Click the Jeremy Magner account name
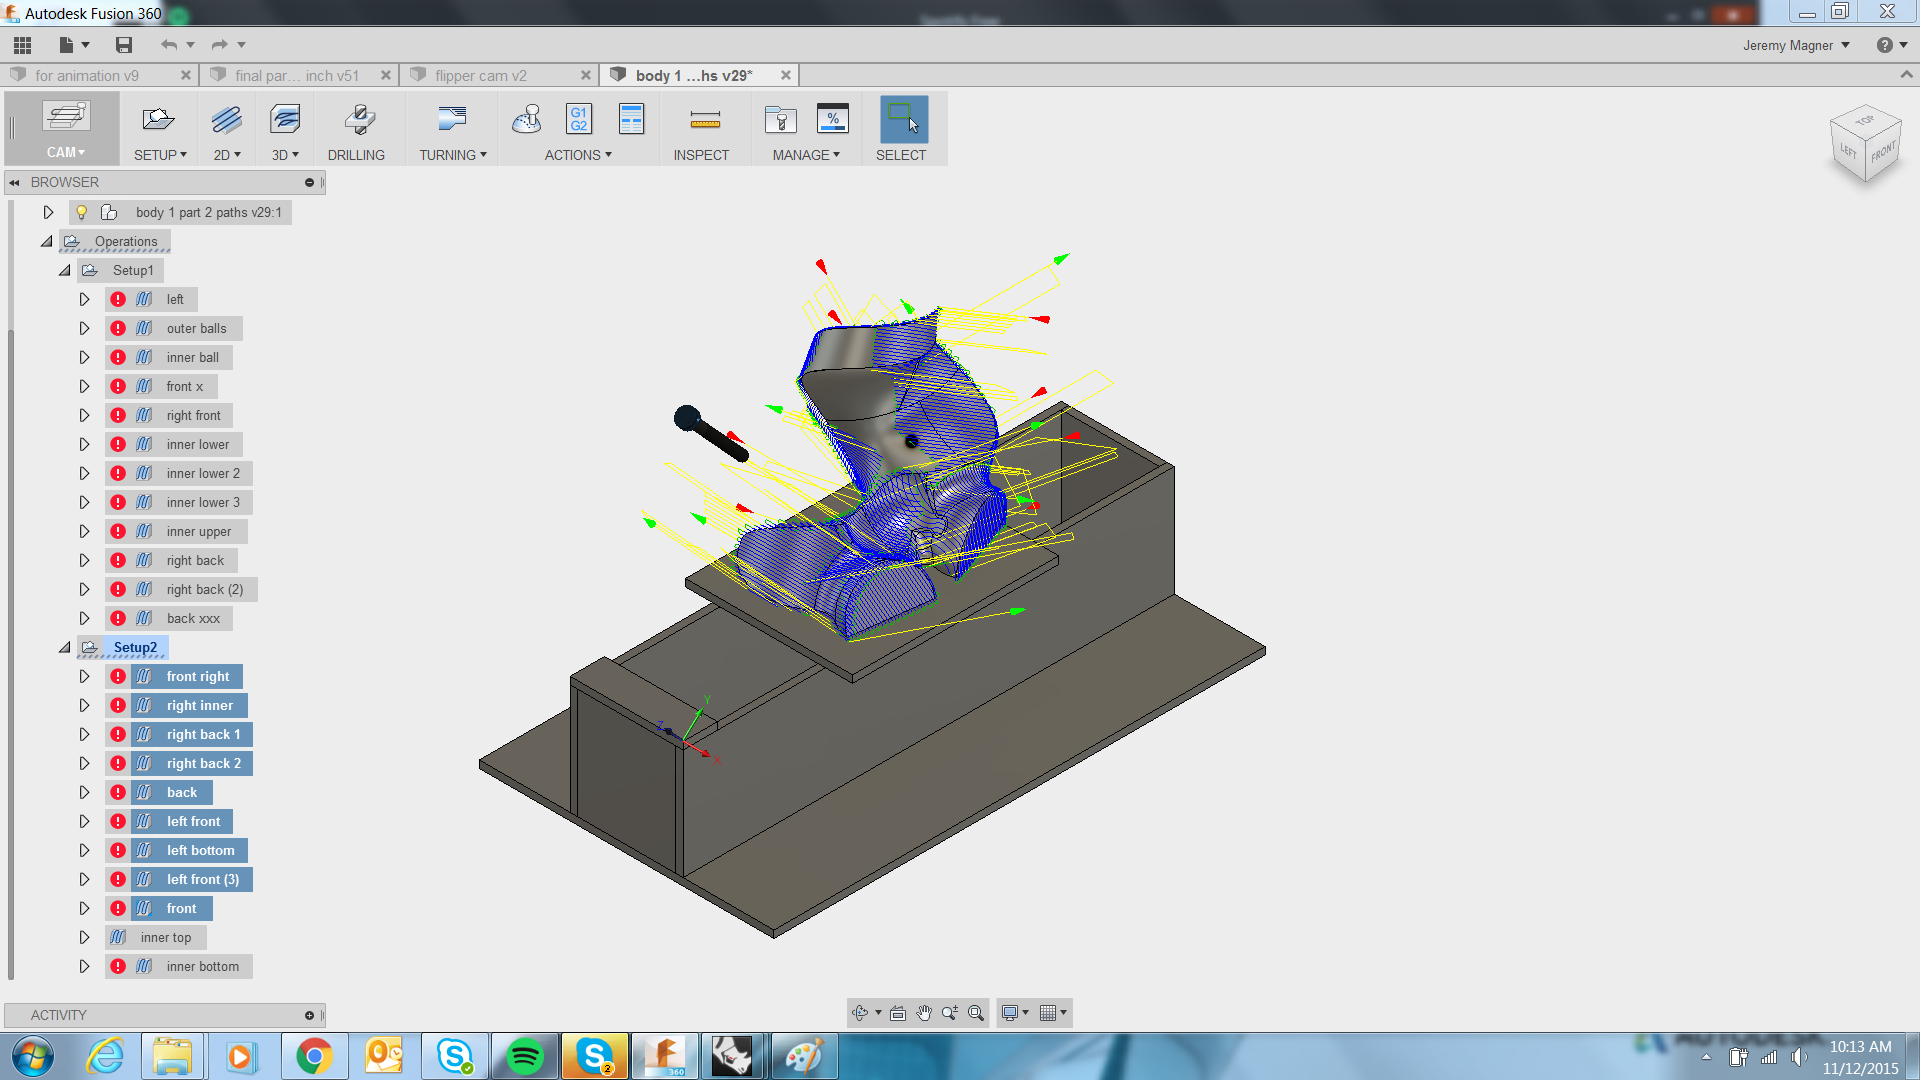The image size is (1920, 1080). click(1790, 45)
